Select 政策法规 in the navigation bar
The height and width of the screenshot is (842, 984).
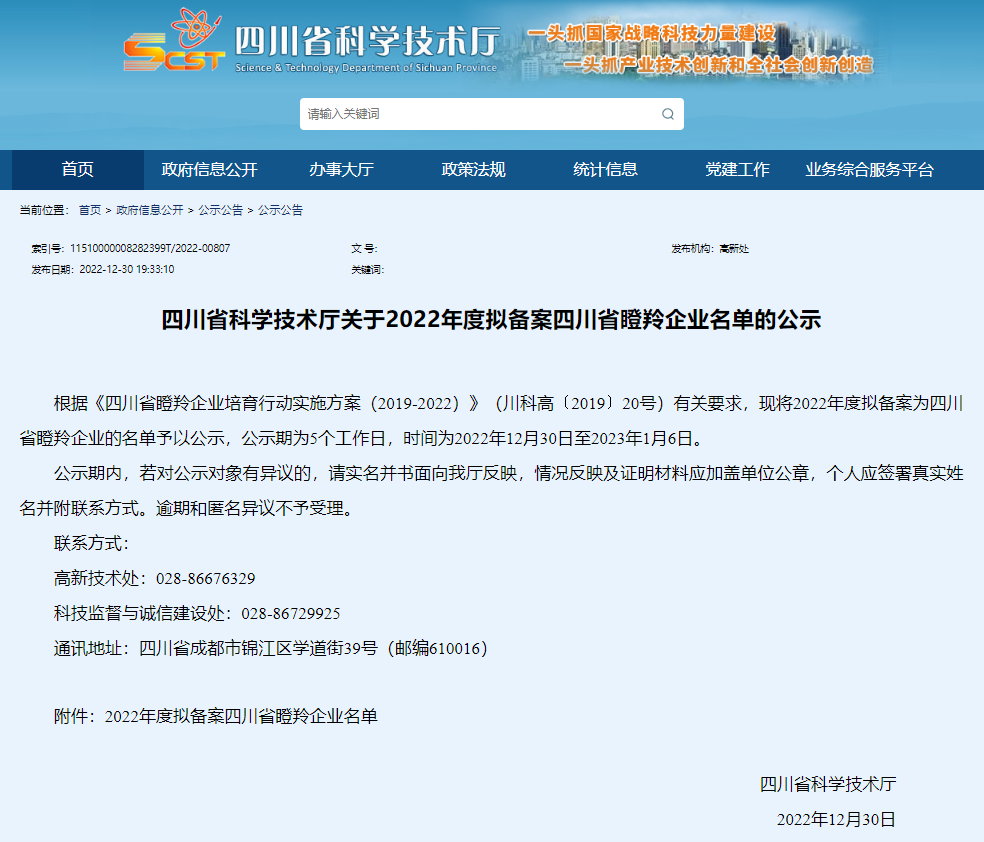click(473, 170)
